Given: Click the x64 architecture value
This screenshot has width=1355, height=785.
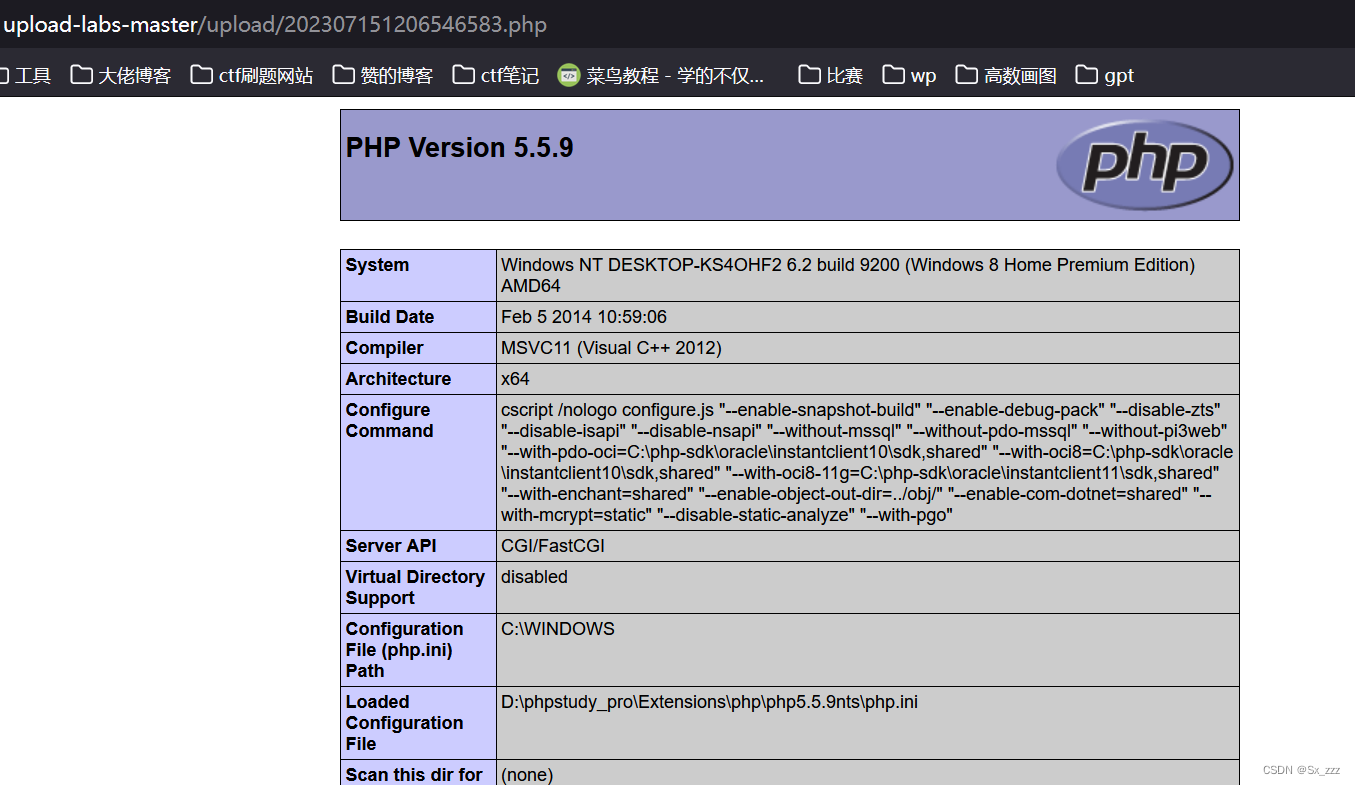Looking at the screenshot, I should click(515, 379).
